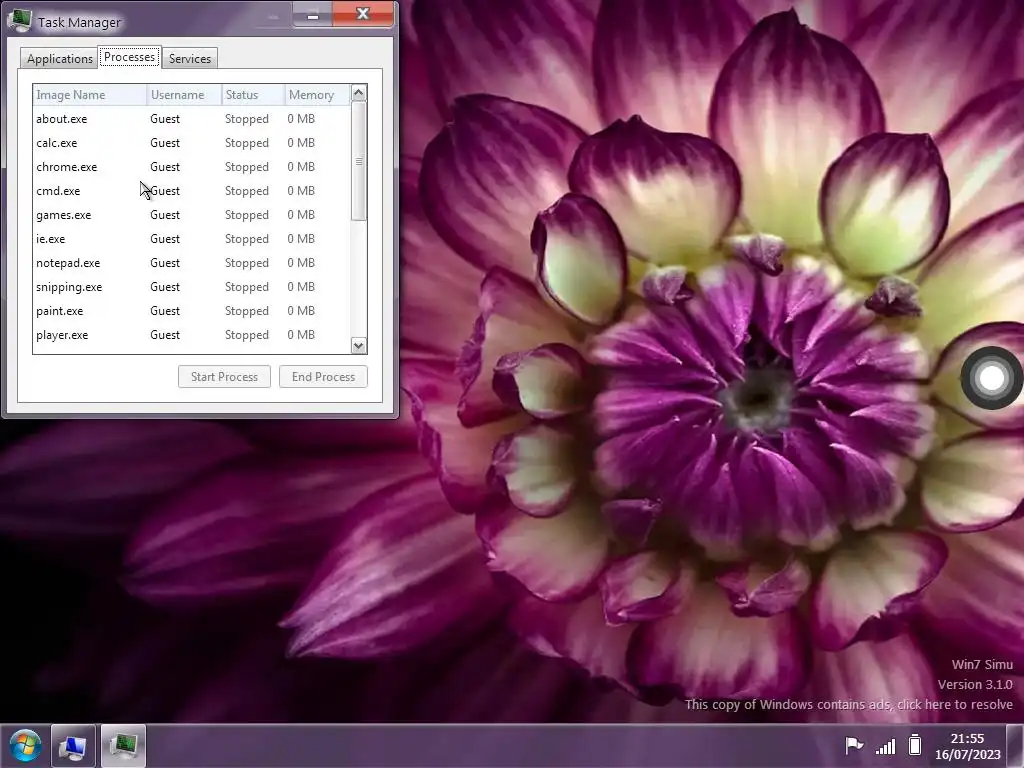Sort by Username column header

[184, 95]
